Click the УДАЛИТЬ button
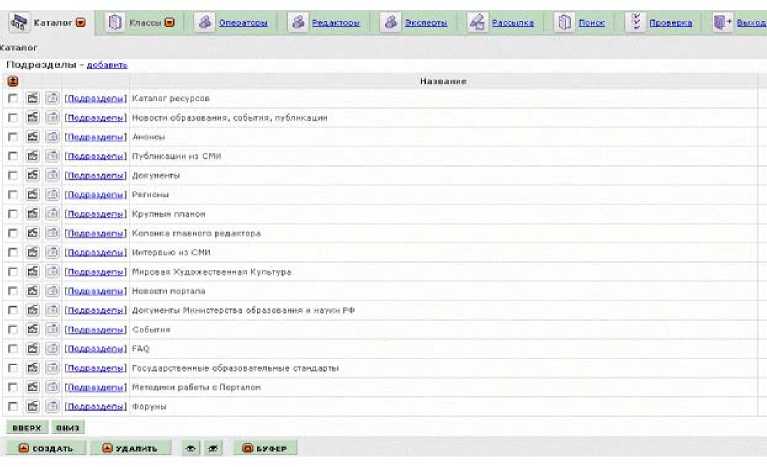This screenshot has height=467, width=767. pyautogui.click(x=131, y=448)
